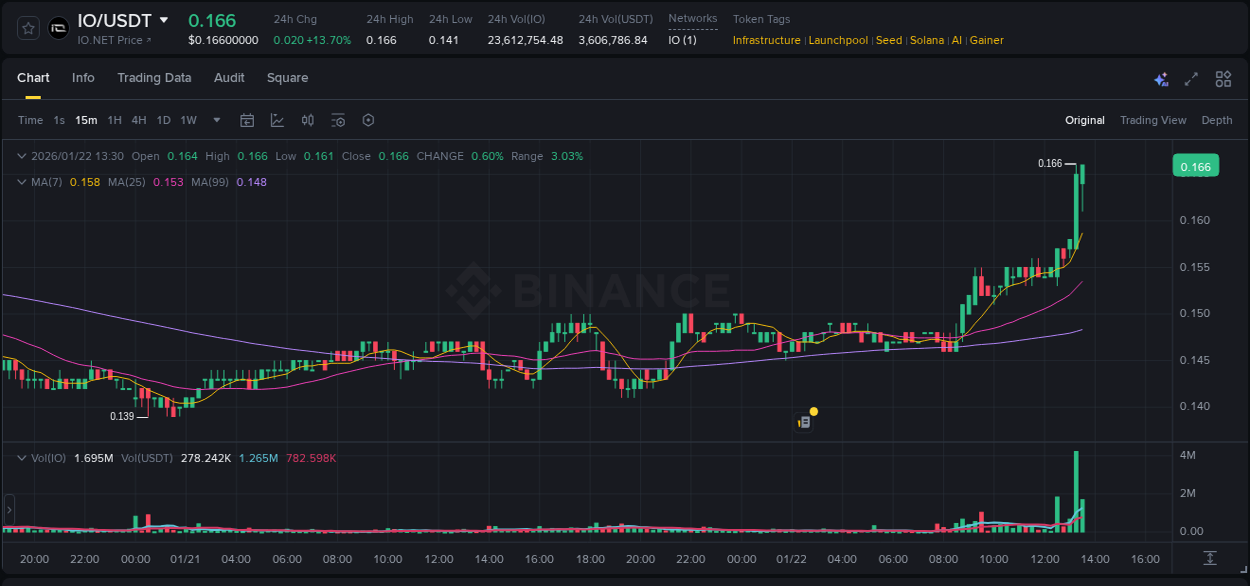The height and width of the screenshot is (586, 1250).
Task: Collapse the MA indicator row
Action: (20, 182)
